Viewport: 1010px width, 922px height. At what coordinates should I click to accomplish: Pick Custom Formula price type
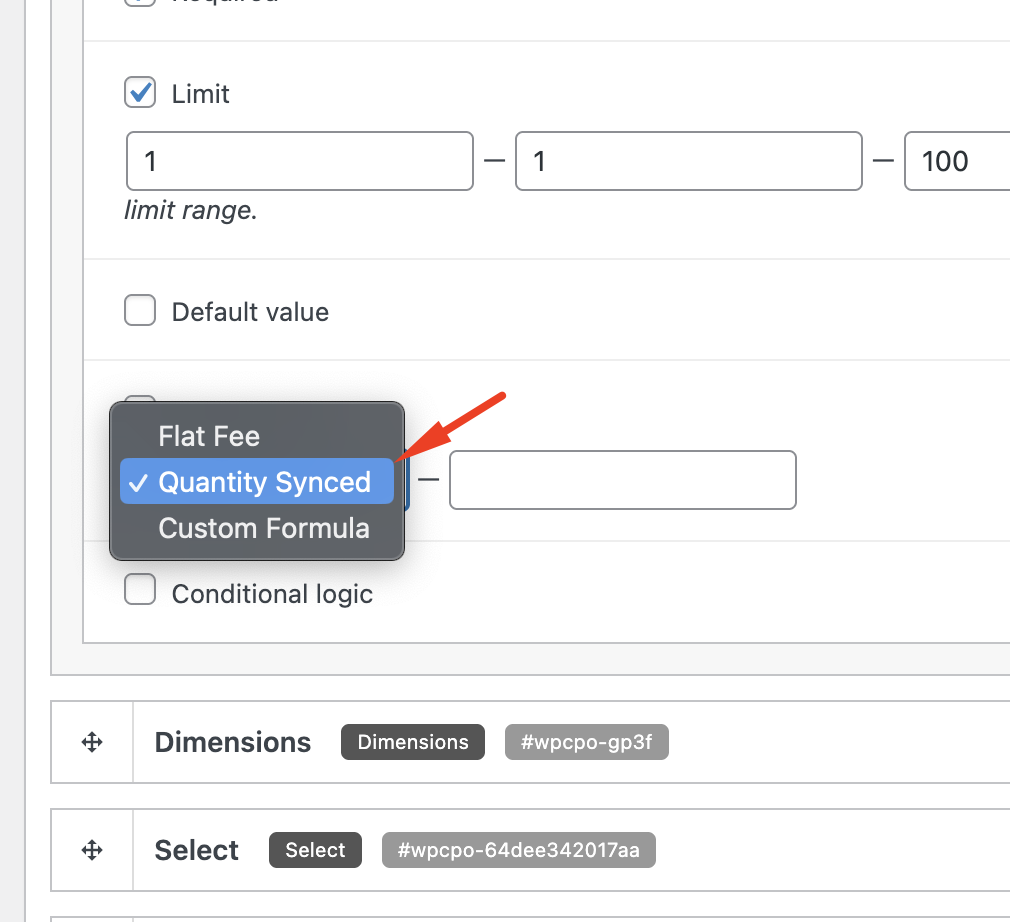pos(264,528)
